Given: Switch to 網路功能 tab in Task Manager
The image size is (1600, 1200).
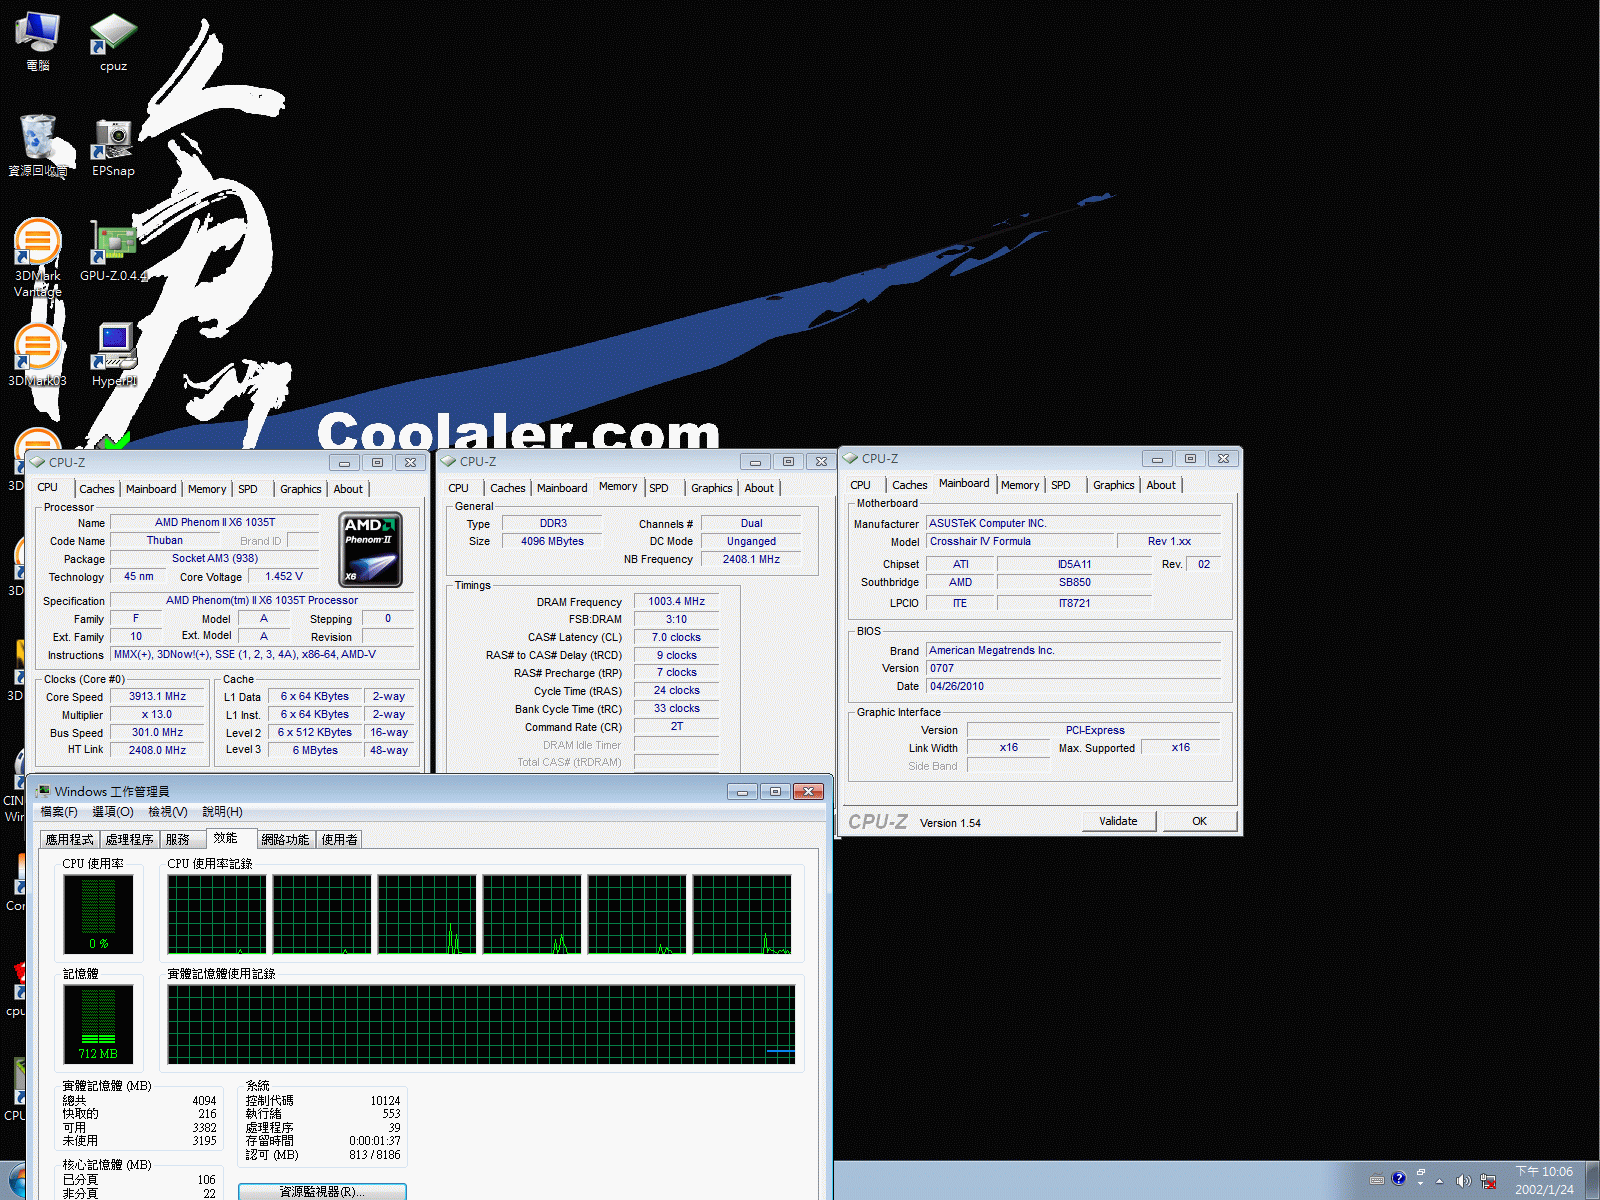Looking at the screenshot, I should [285, 840].
